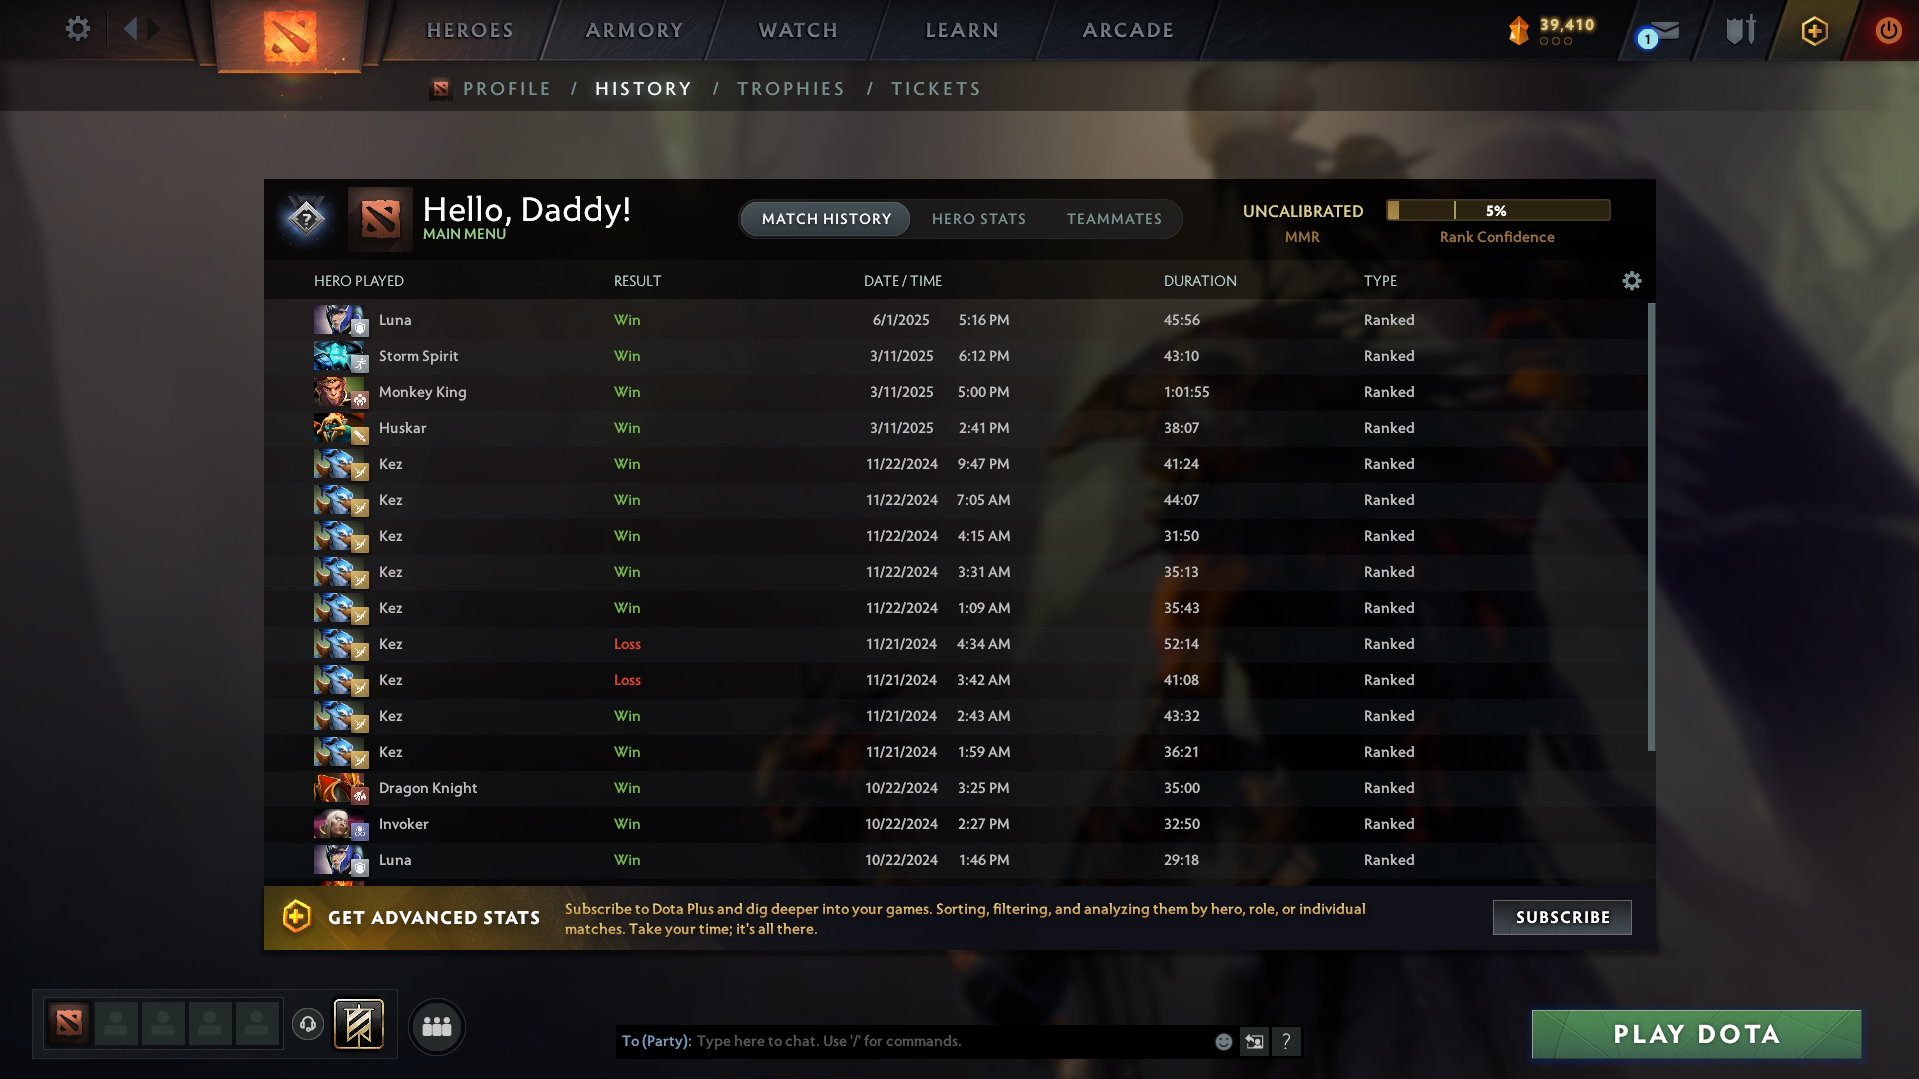The image size is (1919, 1079).
Task: Open the Heroes menu
Action: (470, 31)
